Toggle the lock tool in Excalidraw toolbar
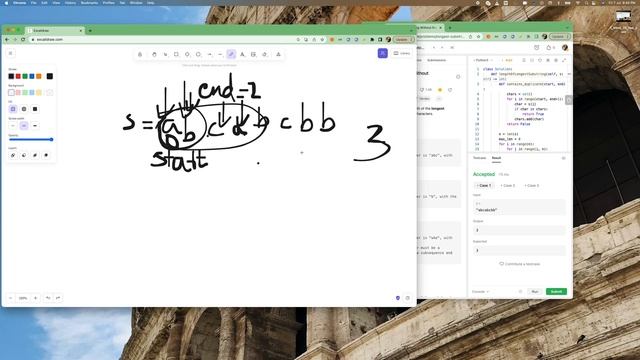Image resolution: width=640 pixels, height=360 pixels. point(140,54)
